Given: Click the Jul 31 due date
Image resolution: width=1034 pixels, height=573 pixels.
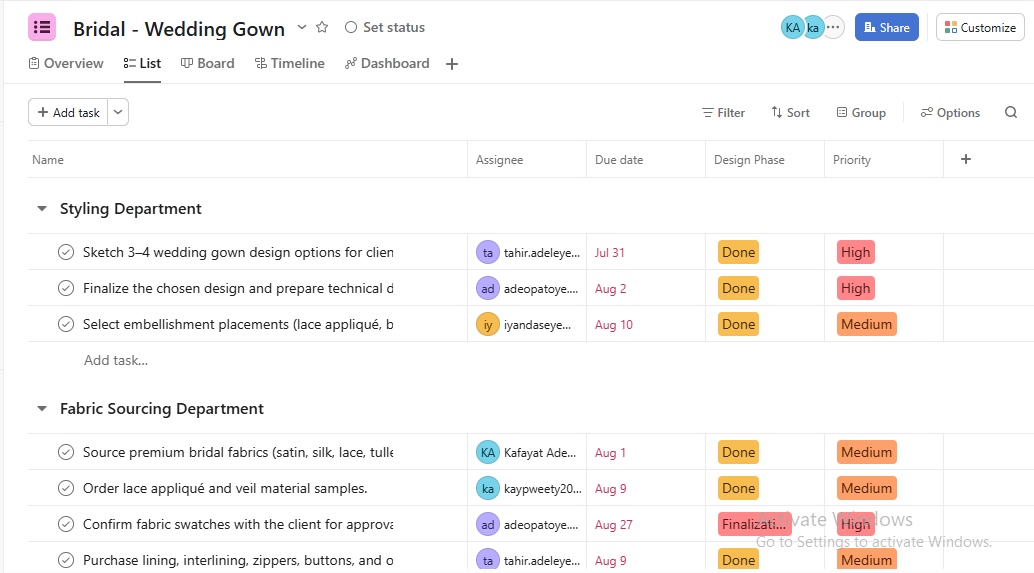Looking at the screenshot, I should pyautogui.click(x=609, y=253).
